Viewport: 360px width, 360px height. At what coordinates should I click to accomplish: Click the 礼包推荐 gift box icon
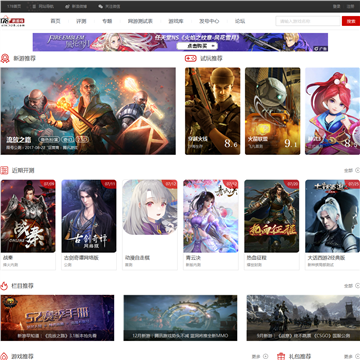pyautogui.click(x=282, y=356)
